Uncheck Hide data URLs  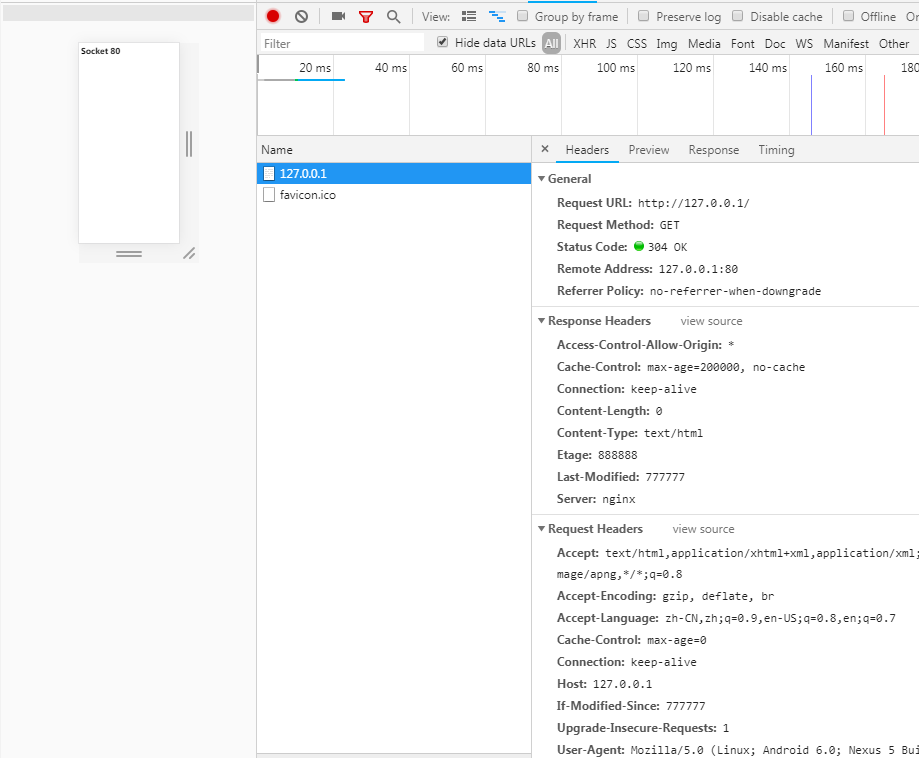[441, 42]
